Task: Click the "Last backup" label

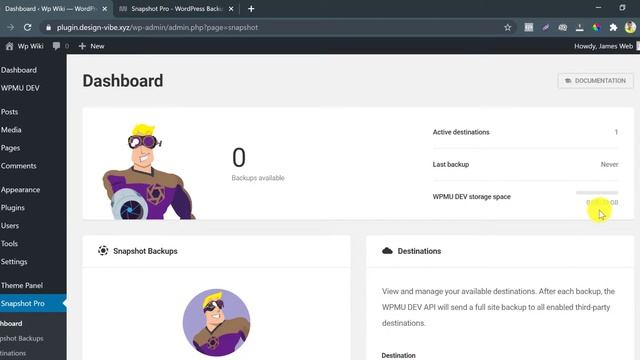Action: pyautogui.click(x=451, y=164)
